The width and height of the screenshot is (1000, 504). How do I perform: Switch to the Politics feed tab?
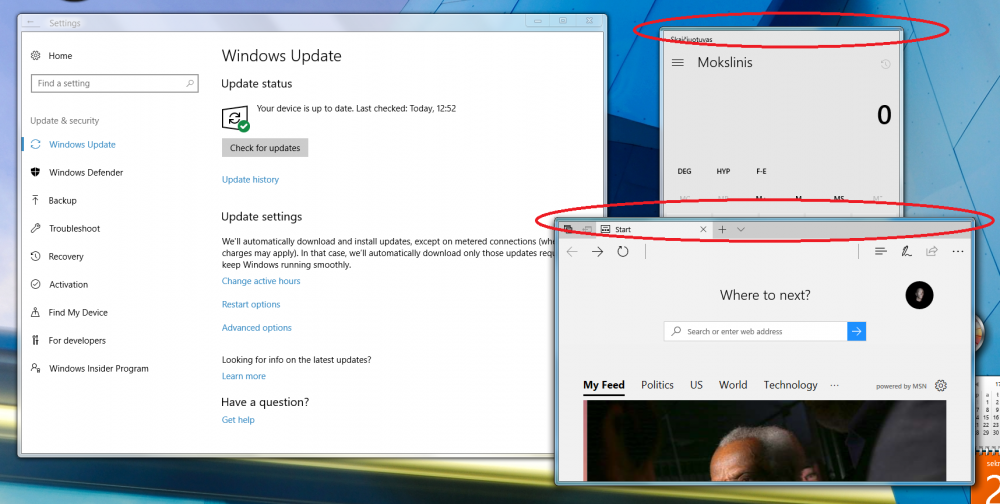(657, 385)
